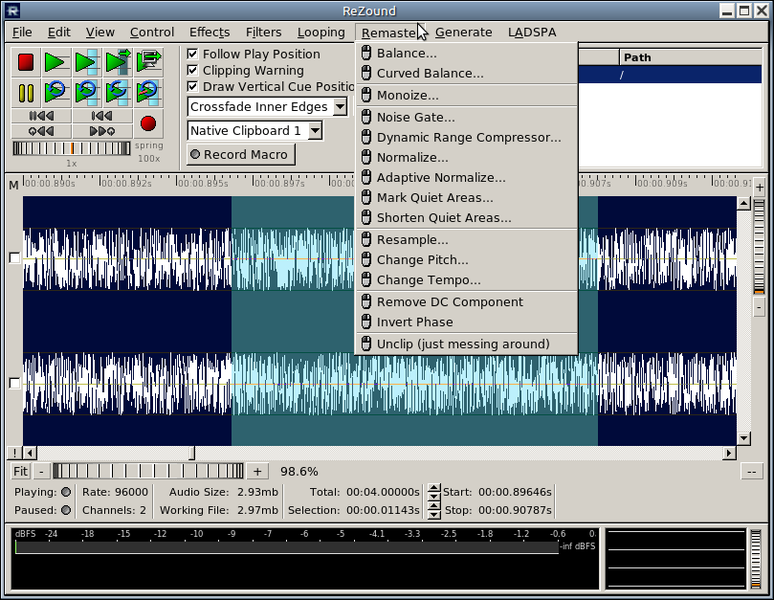Open the Looping menu
The width and height of the screenshot is (774, 600).
[321, 32]
